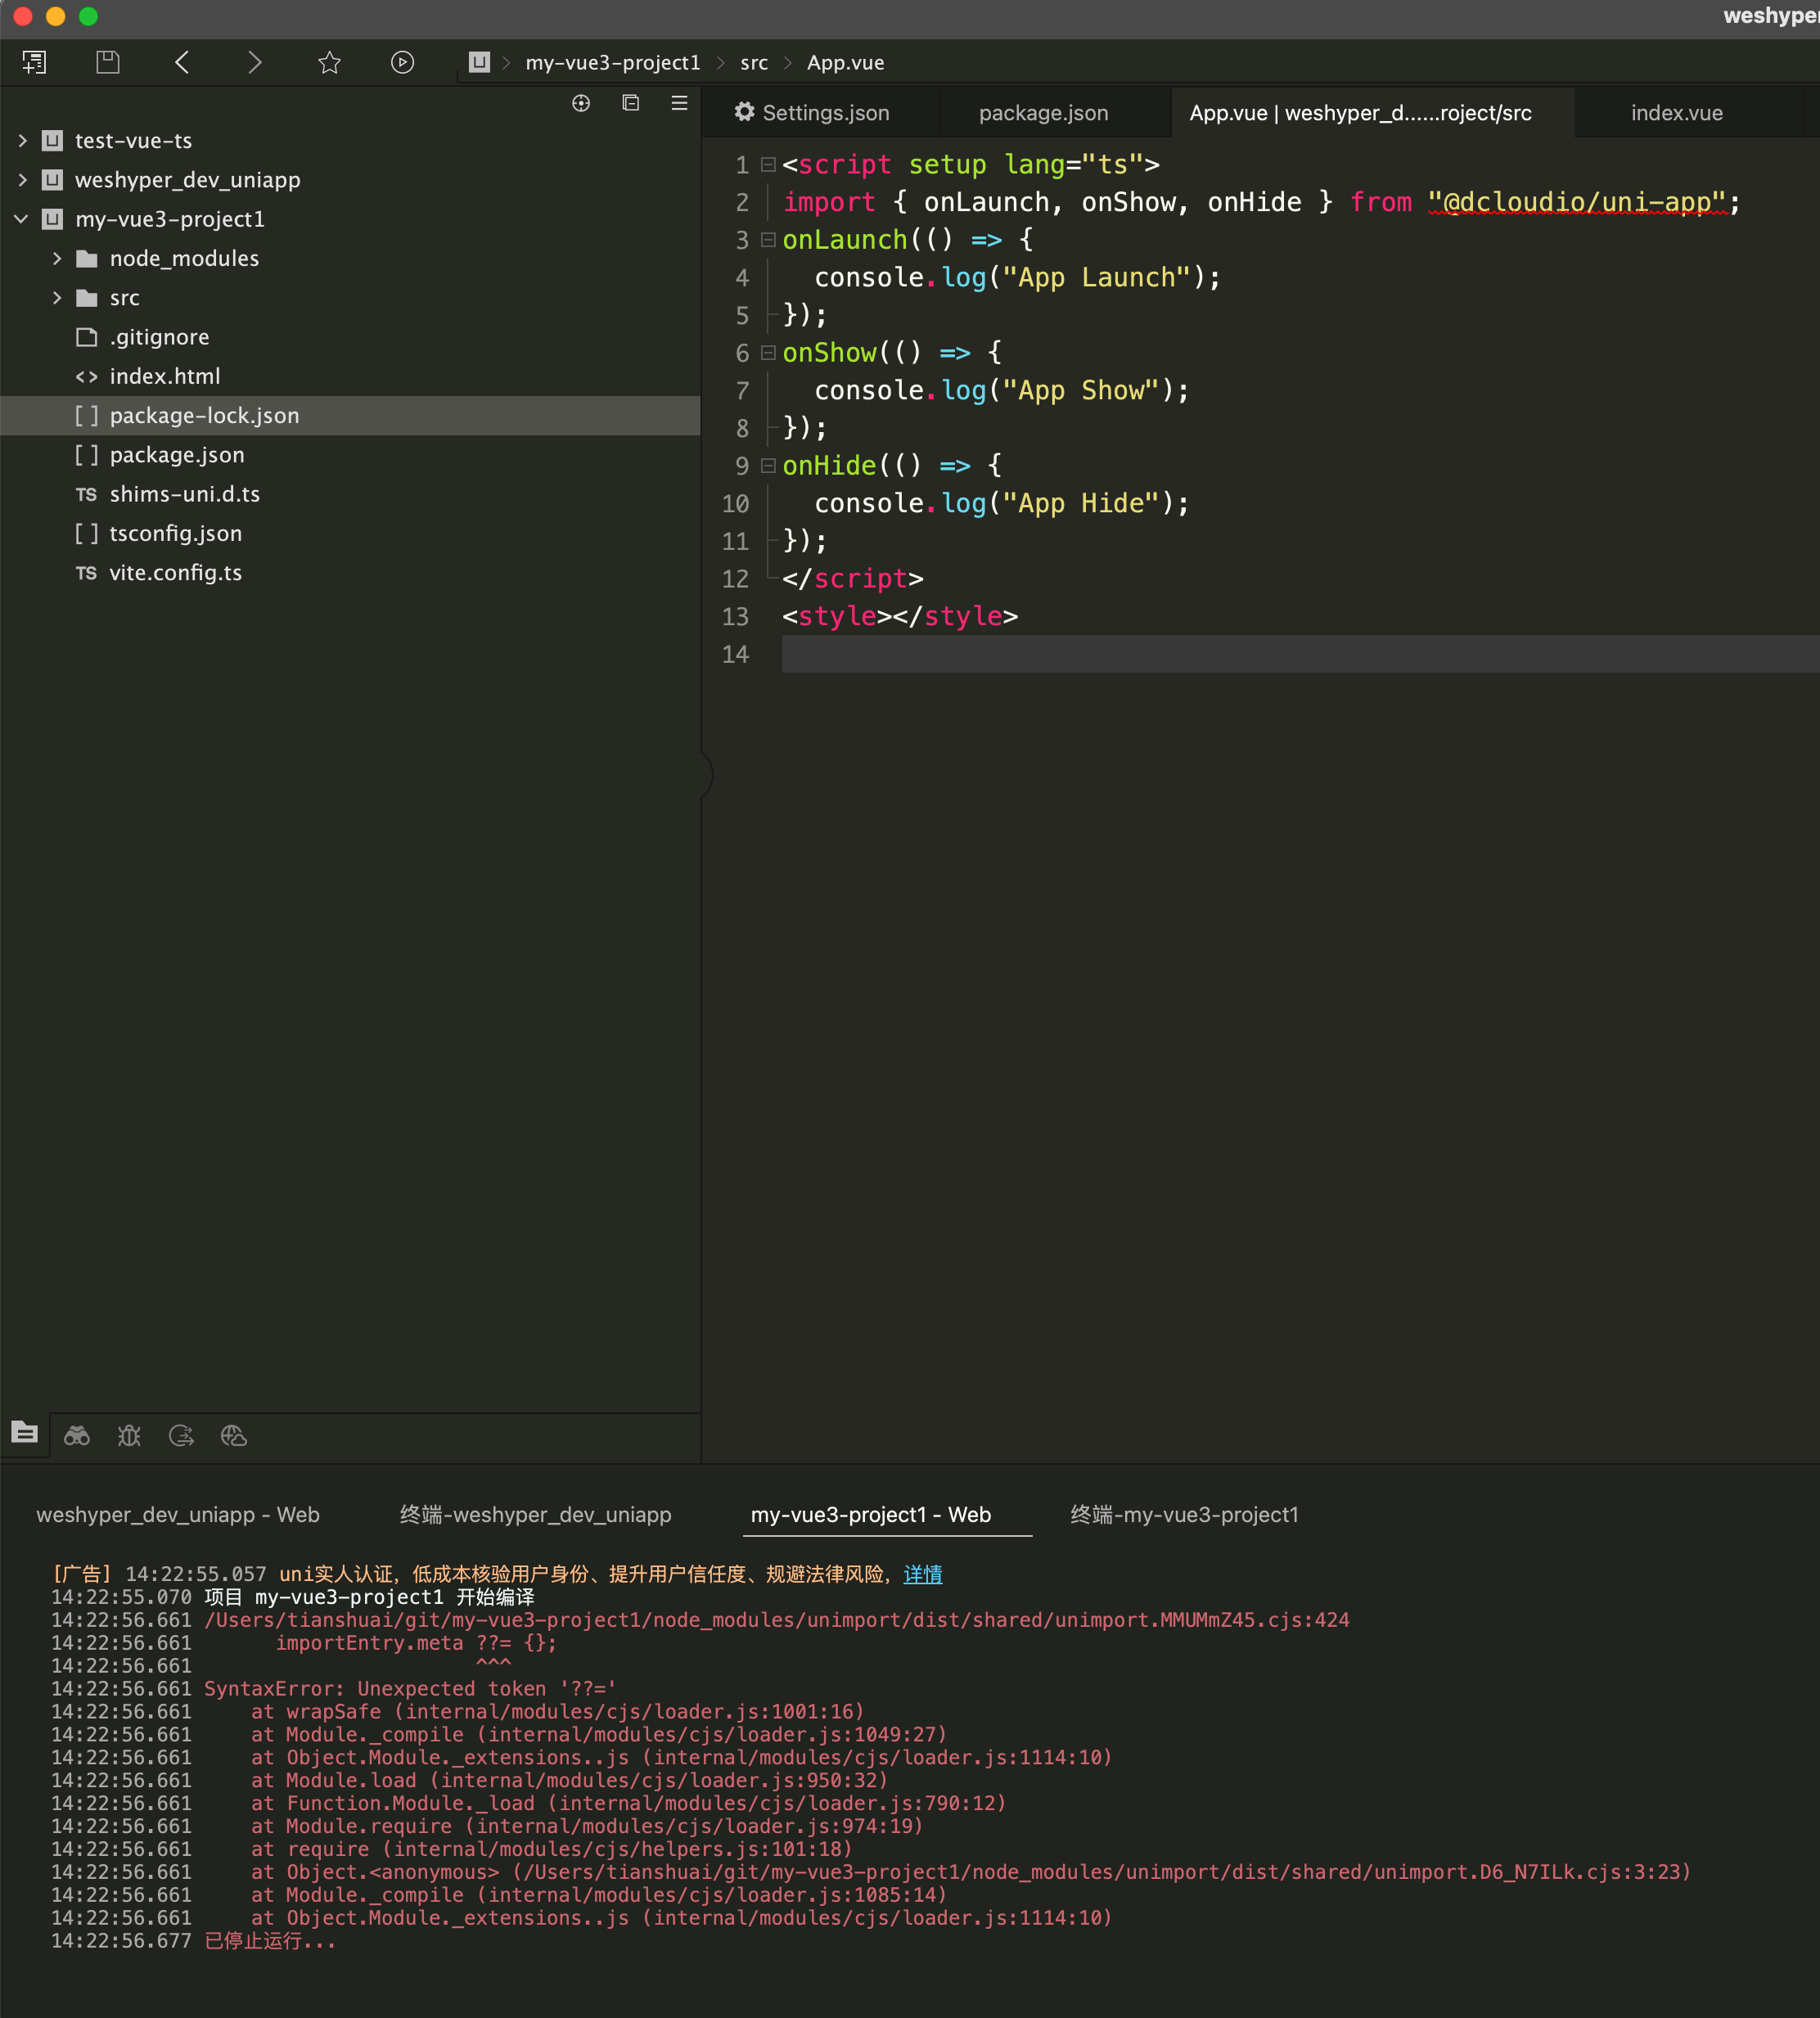Click the 详情 link in console ad
Viewport: 1820px width, 2018px height.
point(922,1574)
